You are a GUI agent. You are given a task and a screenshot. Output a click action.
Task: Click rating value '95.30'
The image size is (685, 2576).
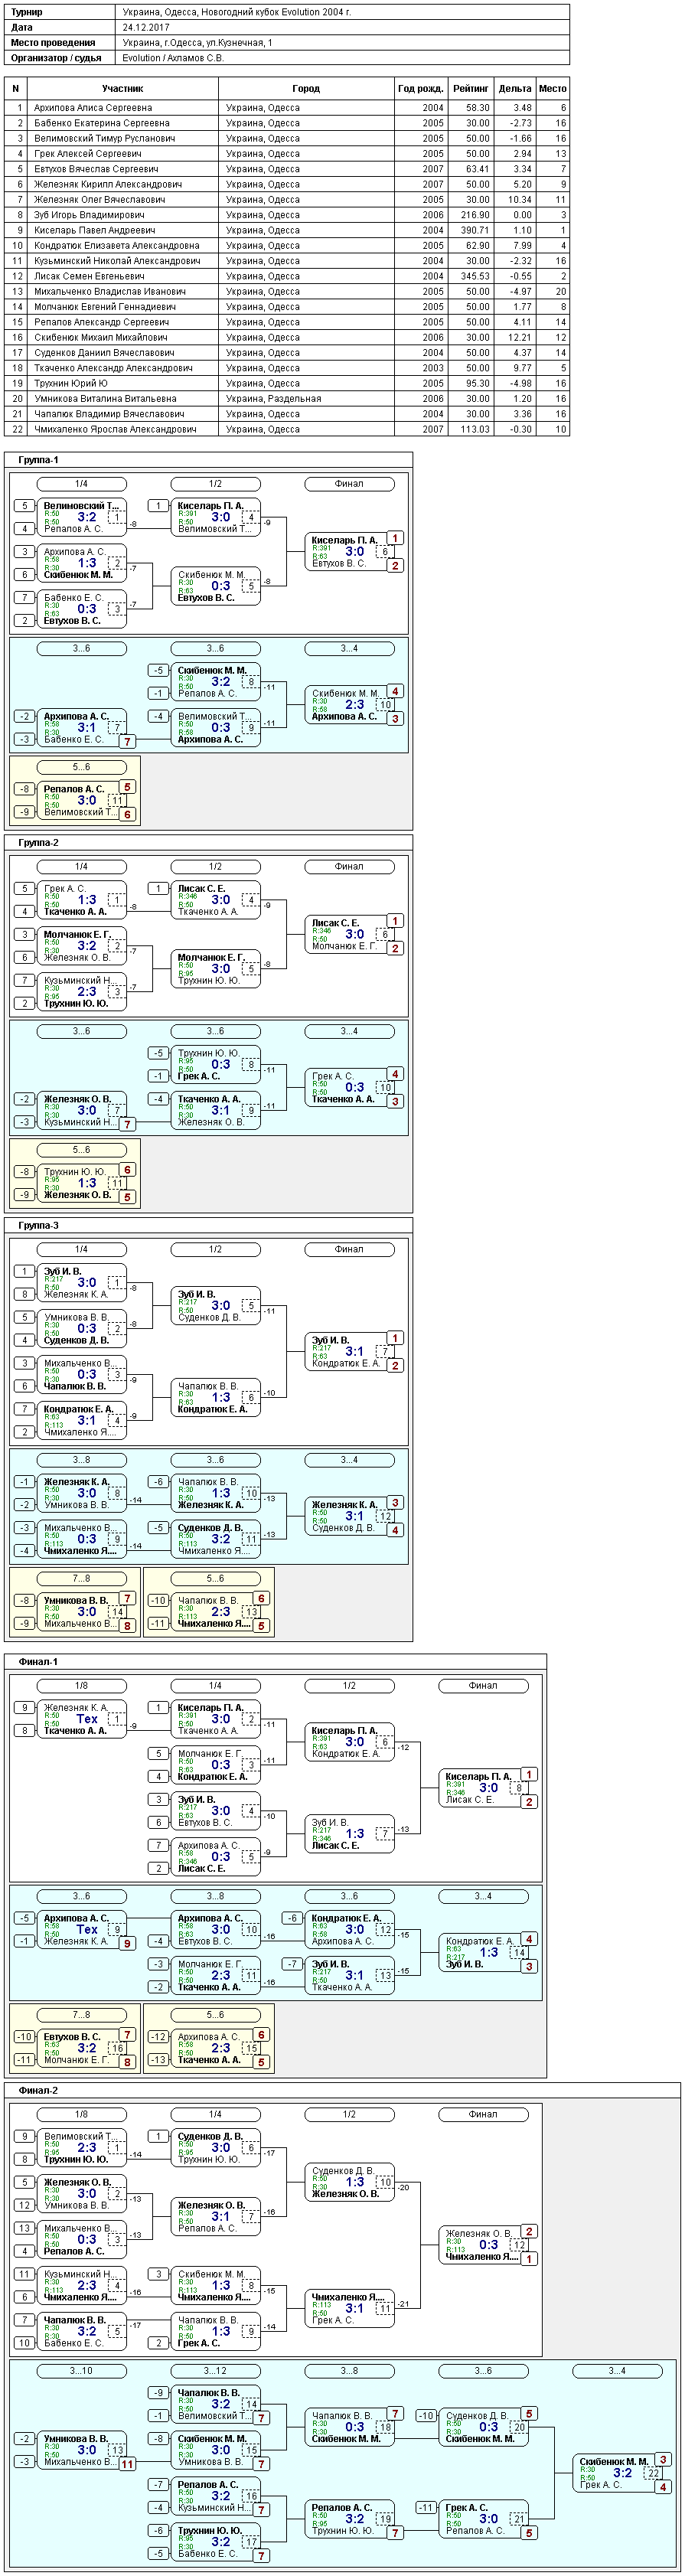coord(478,383)
